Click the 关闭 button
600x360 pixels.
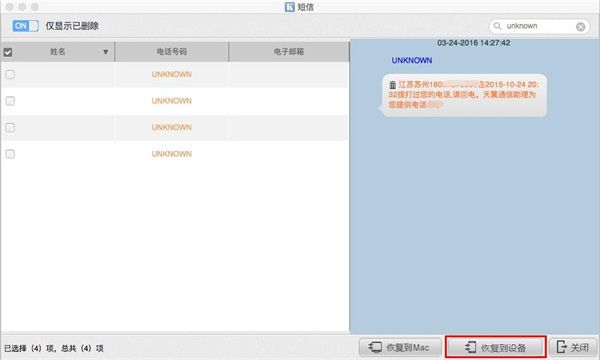click(x=573, y=347)
